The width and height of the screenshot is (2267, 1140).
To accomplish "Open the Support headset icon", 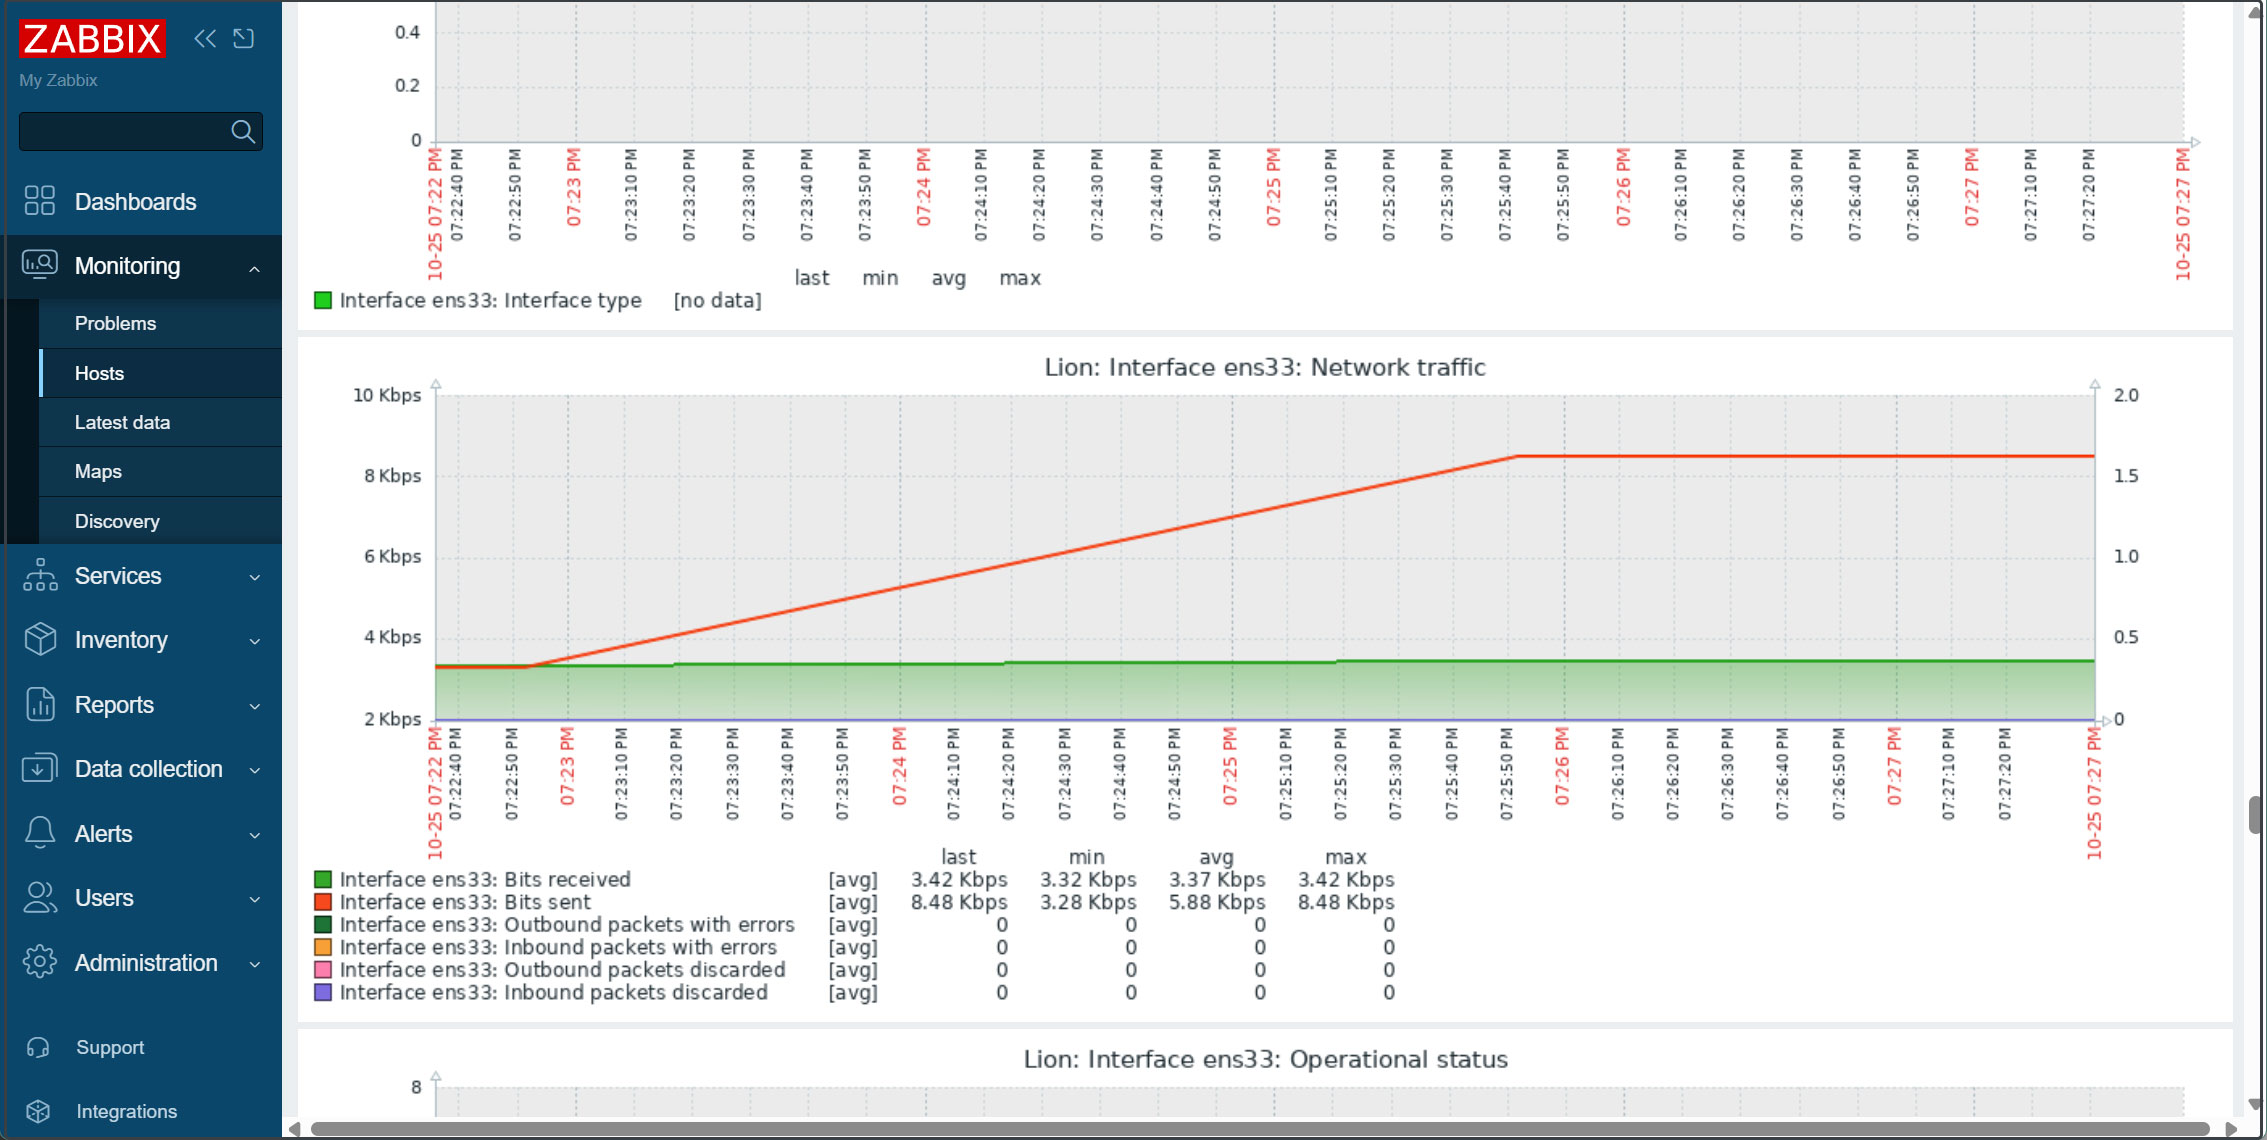I will click(38, 1047).
